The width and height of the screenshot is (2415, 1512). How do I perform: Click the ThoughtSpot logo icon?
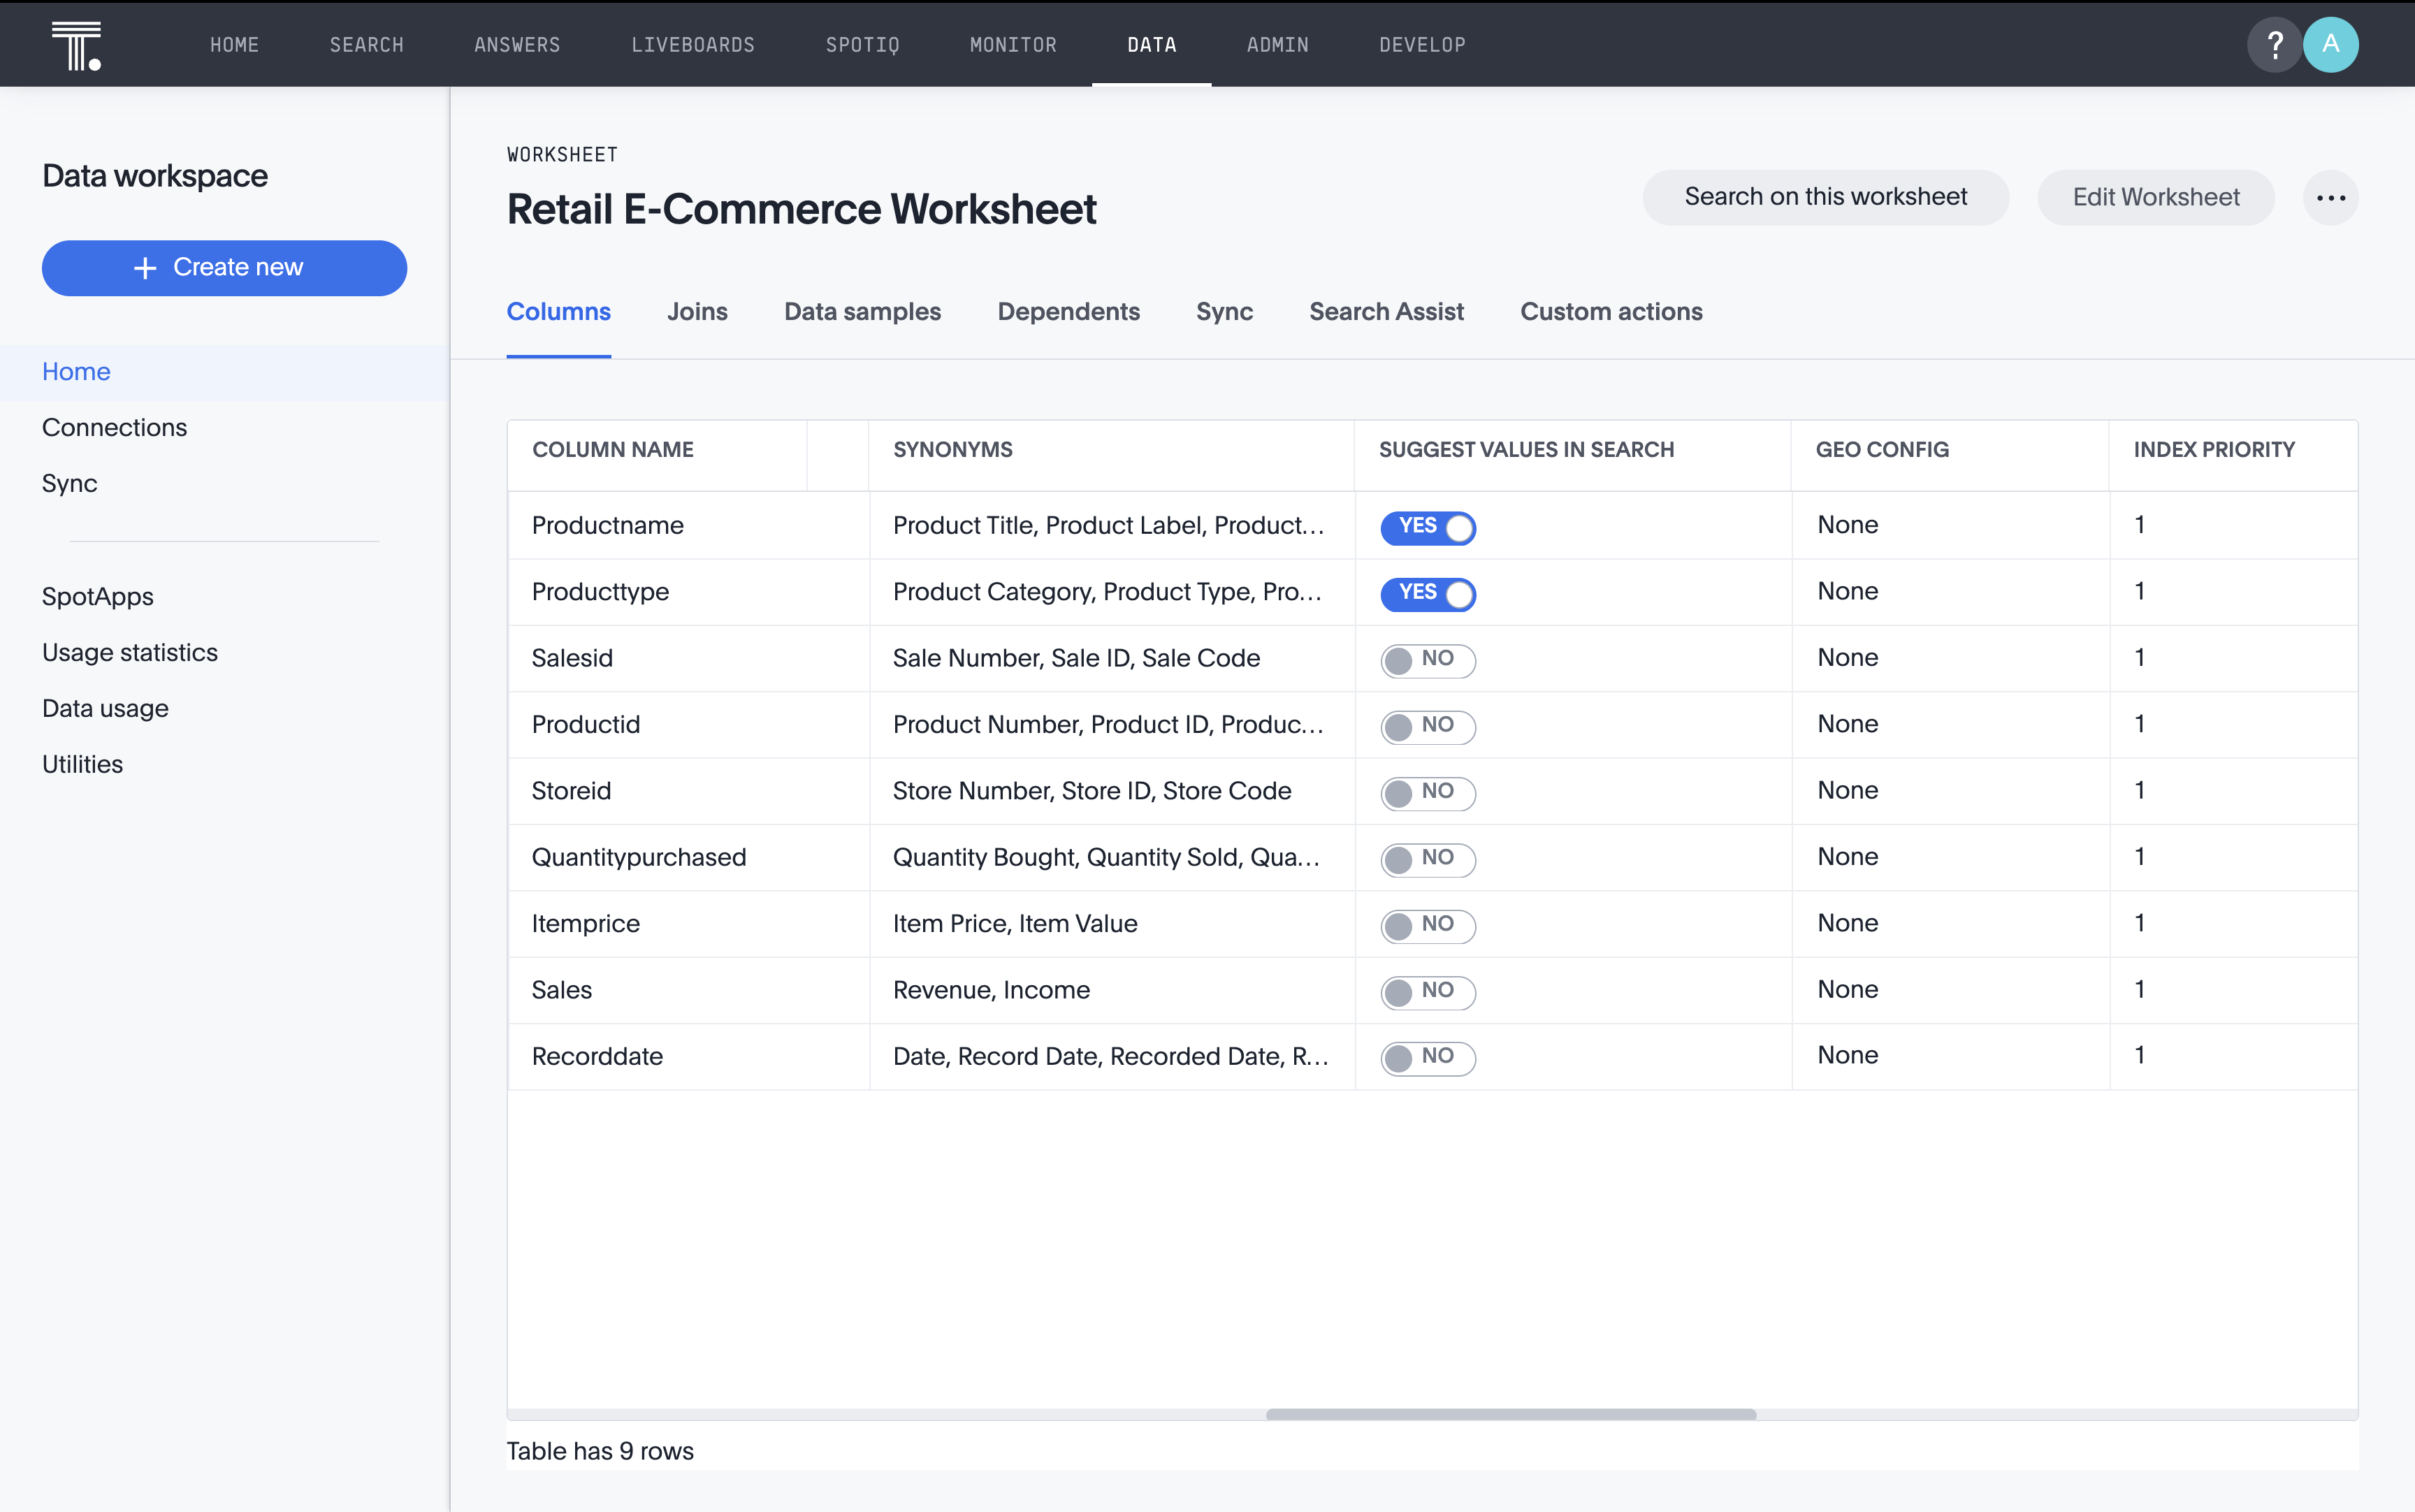tap(76, 45)
